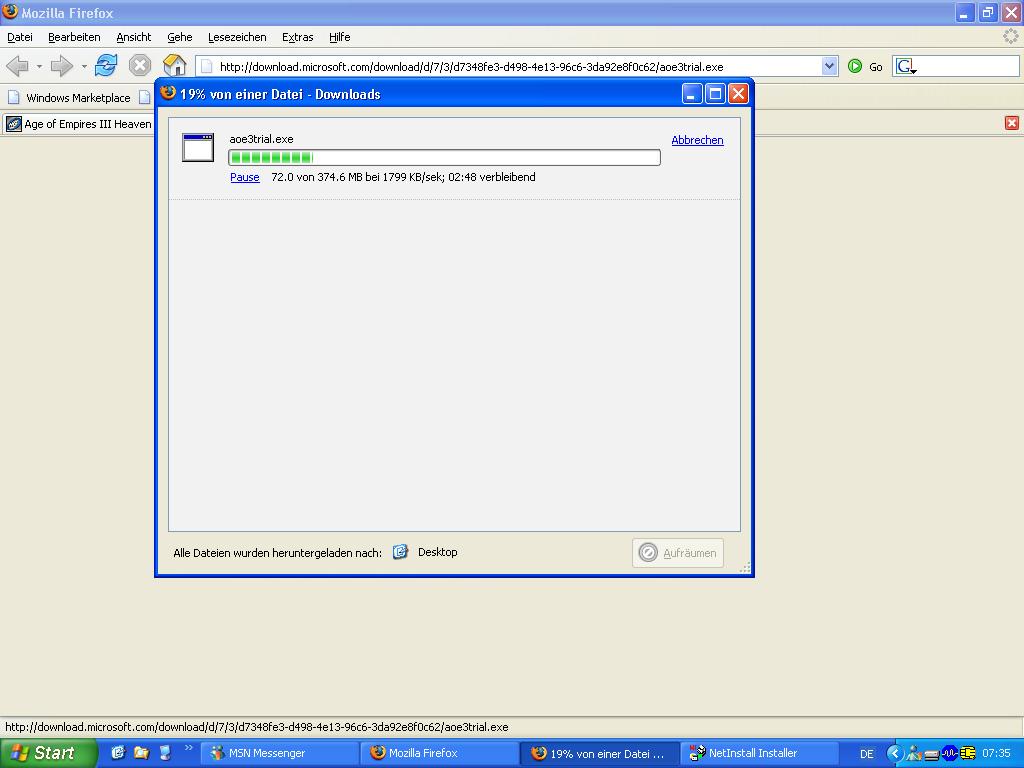Switch to MSN Messenger in taskbar

[279, 753]
